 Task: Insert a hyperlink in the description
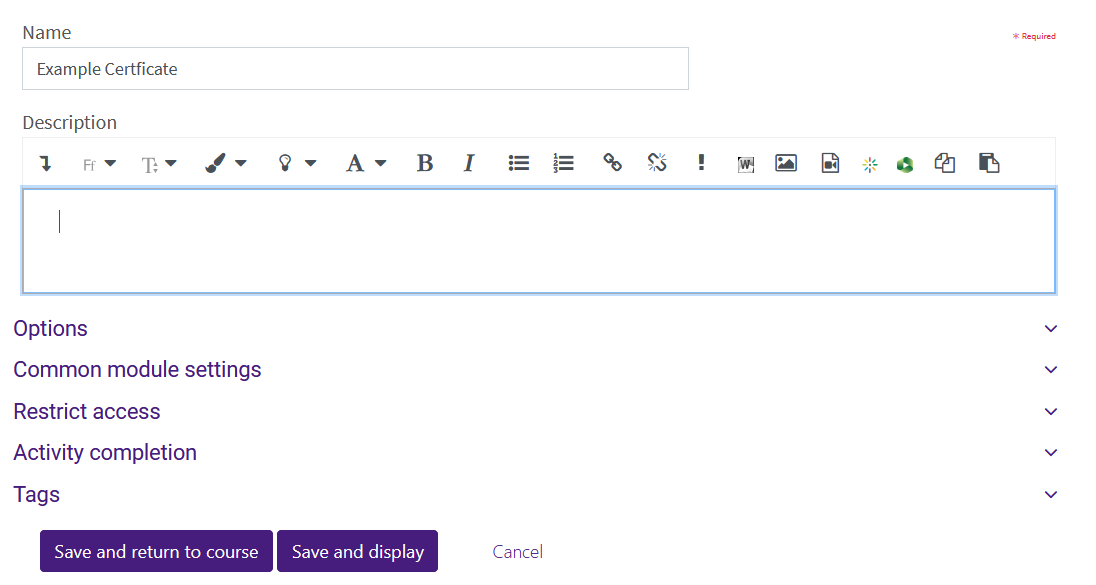point(612,162)
